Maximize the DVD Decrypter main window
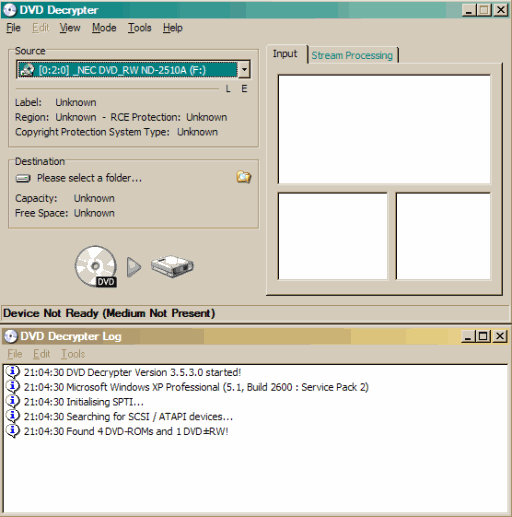 [x=484, y=10]
